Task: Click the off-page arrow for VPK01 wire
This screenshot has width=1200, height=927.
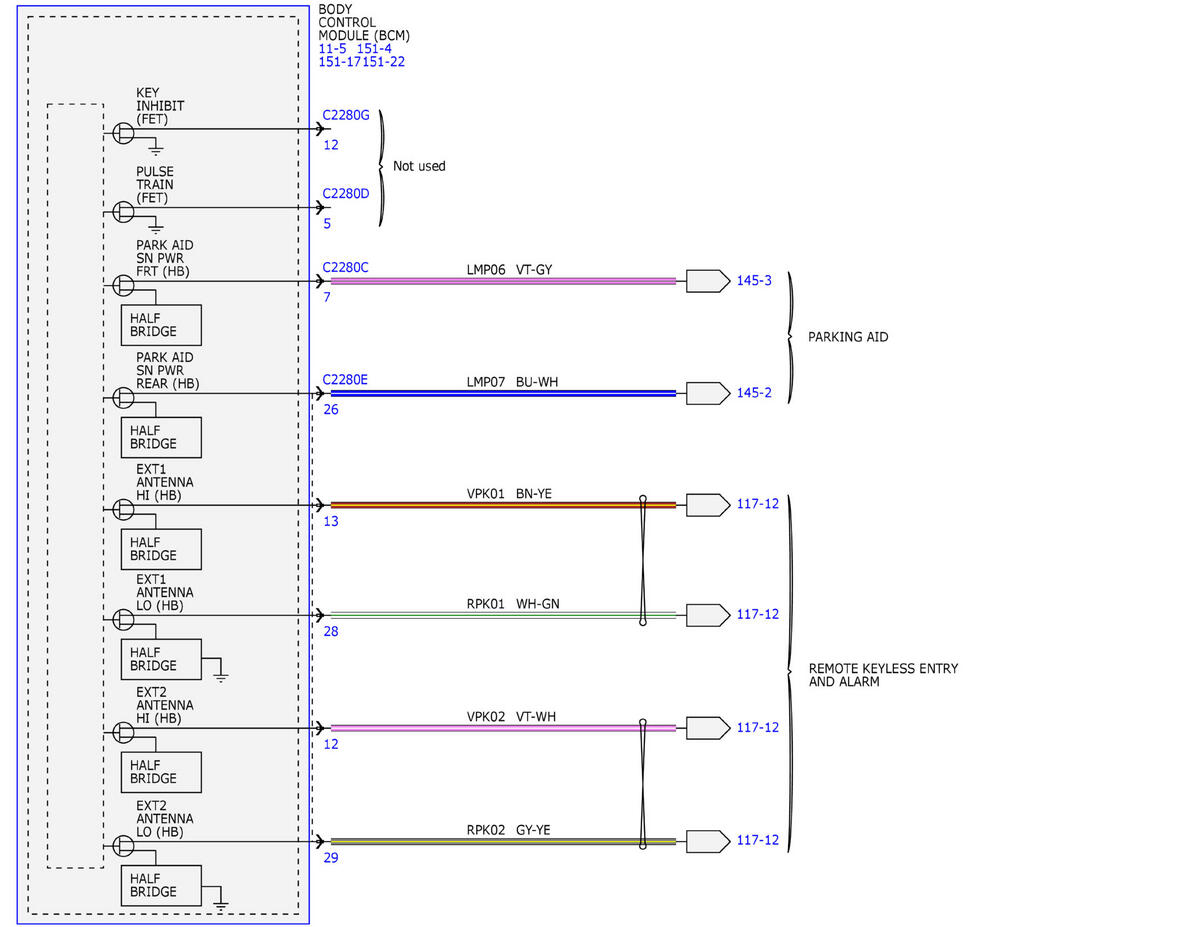Action: pos(708,505)
